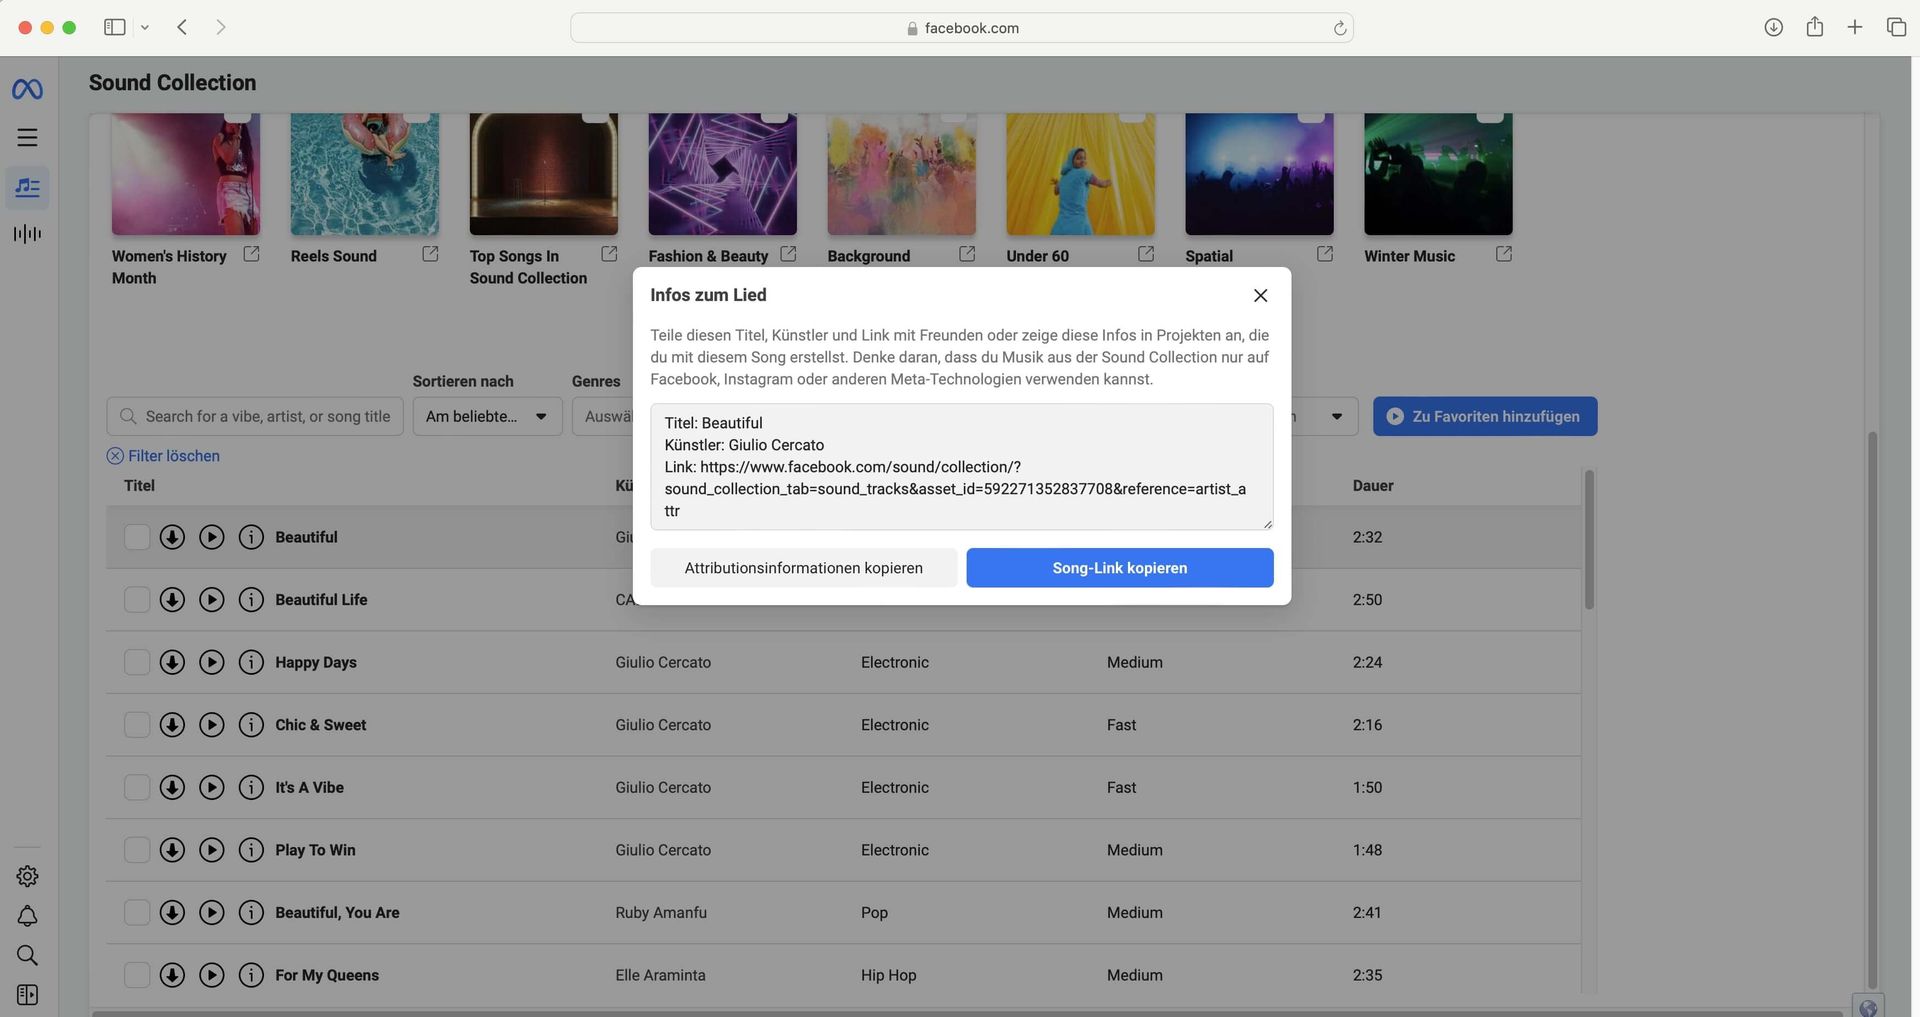The image size is (1920, 1017).
Task: Open Women's History Month external link icon
Action: [x=251, y=254]
